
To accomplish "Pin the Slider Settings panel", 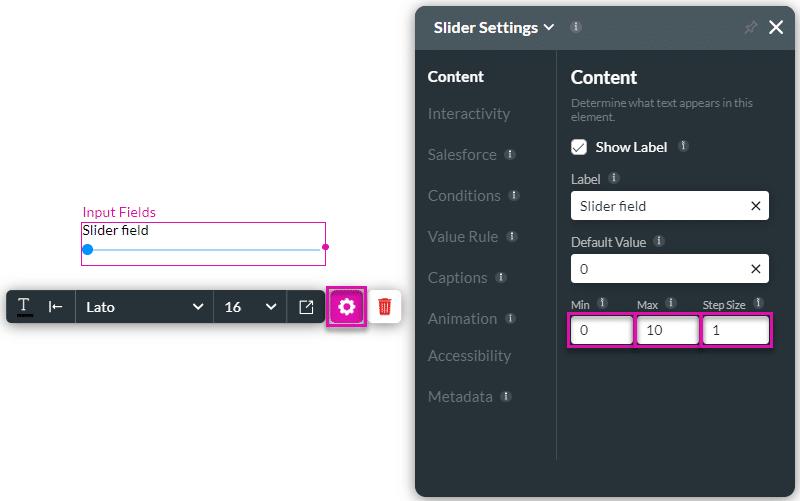I will [751, 28].
